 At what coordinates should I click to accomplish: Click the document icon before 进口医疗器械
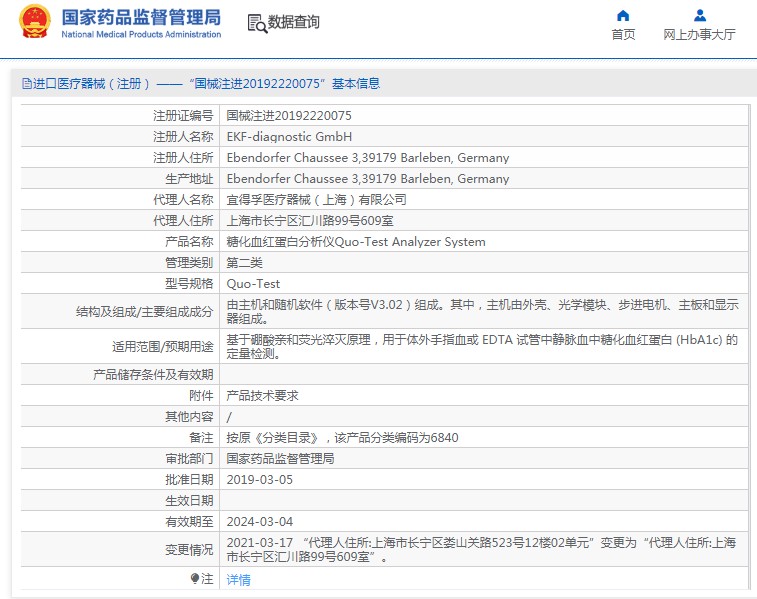pos(27,84)
